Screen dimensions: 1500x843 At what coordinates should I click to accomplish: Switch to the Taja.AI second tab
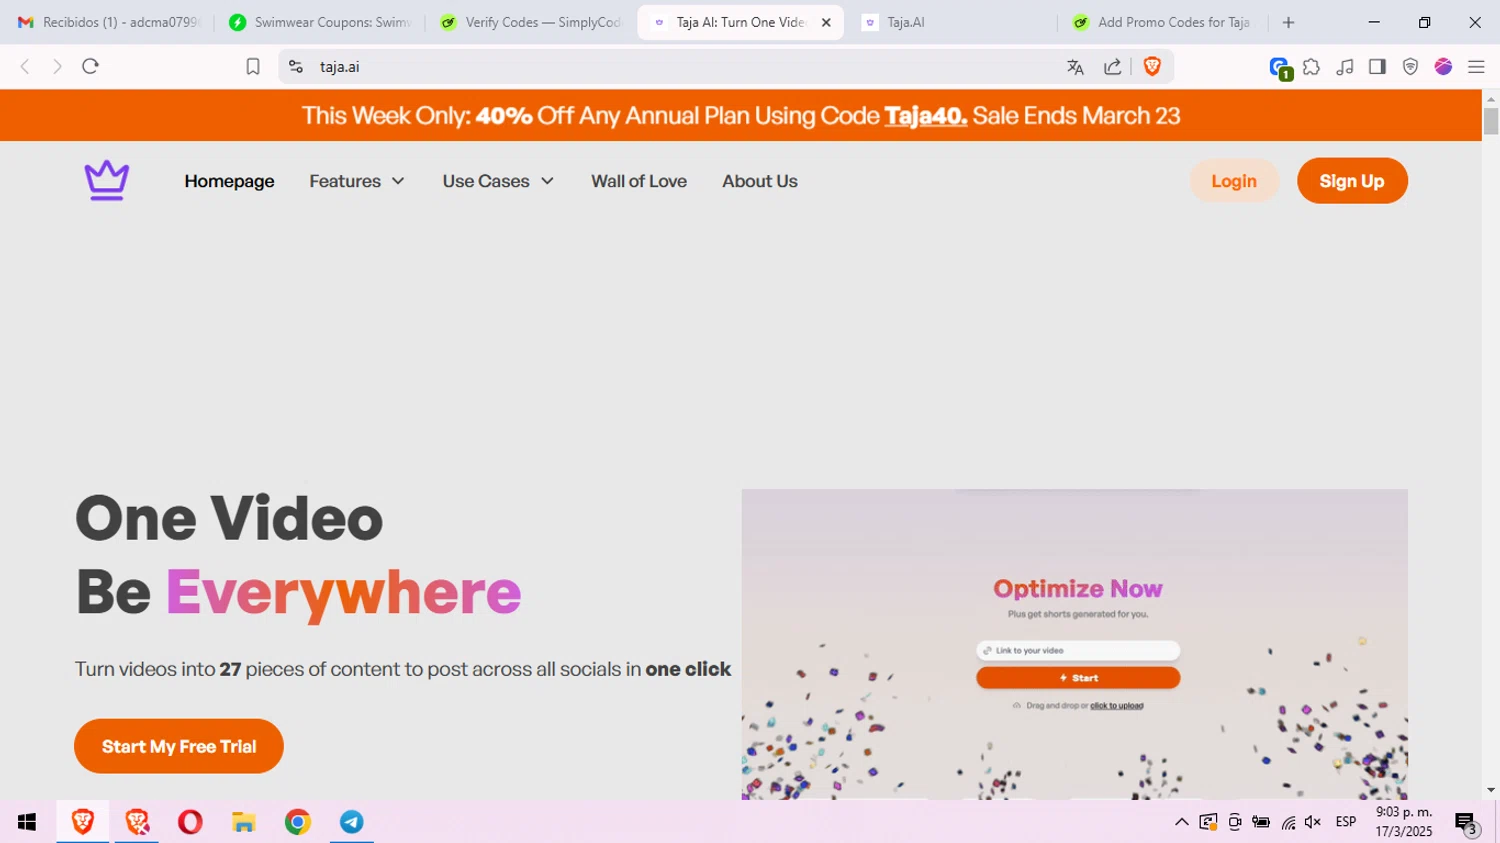[950, 22]
